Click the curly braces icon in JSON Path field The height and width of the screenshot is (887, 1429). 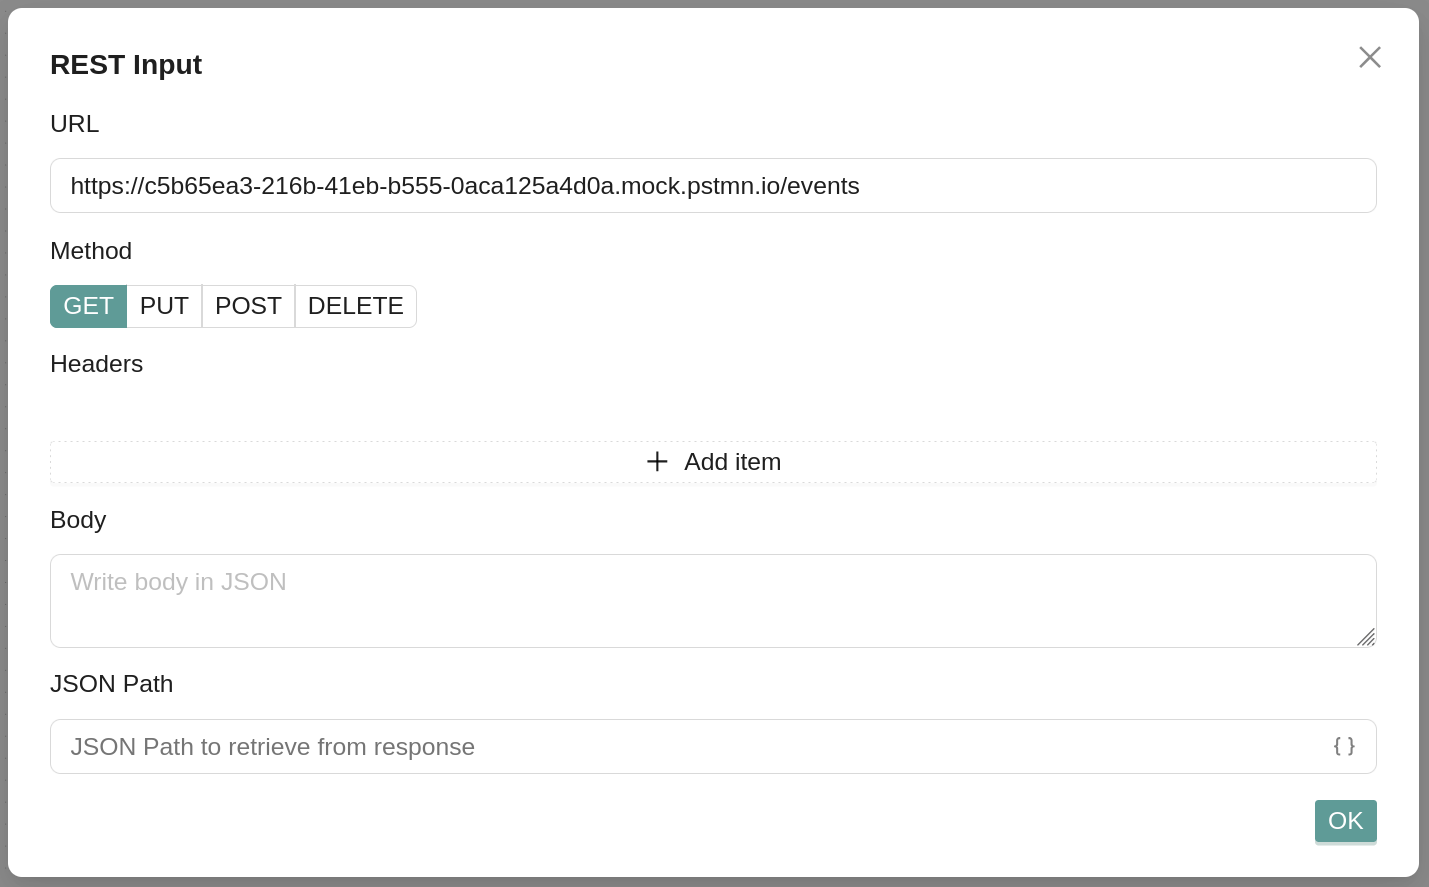tap(1344, 746)
